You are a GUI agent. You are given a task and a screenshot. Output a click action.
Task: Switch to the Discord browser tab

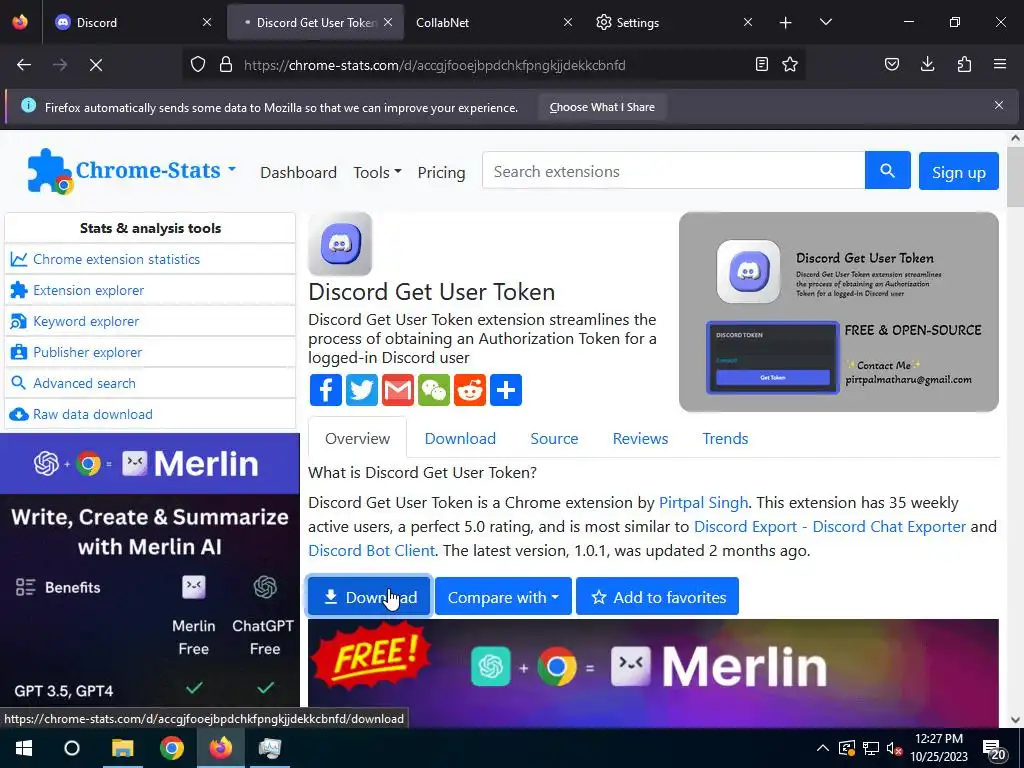click(134, 23)
